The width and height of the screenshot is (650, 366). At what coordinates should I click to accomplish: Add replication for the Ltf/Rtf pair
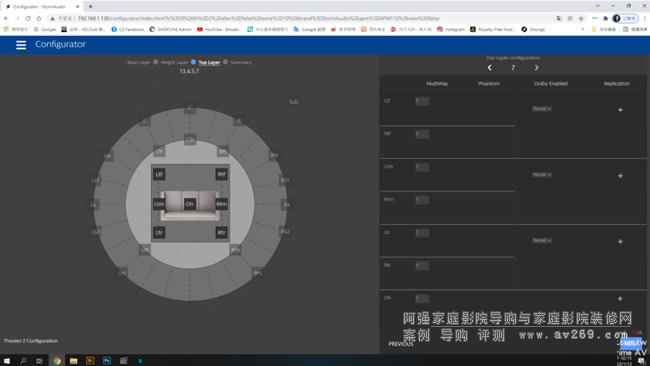tap(620, 110)
